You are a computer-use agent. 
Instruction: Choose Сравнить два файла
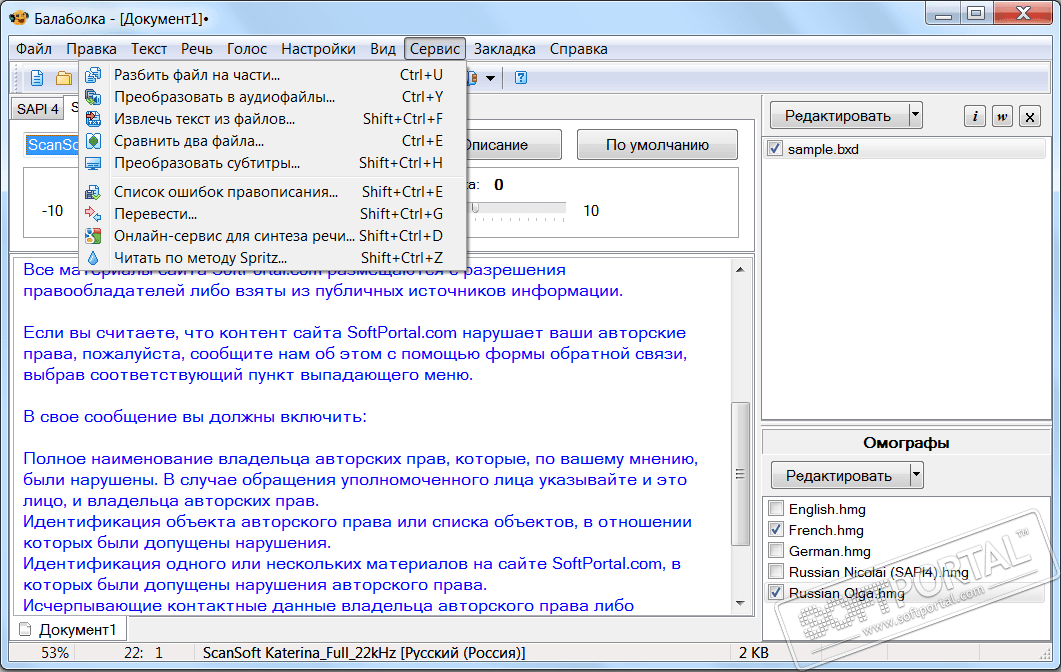pyautogui.click(x=273, y=141)
